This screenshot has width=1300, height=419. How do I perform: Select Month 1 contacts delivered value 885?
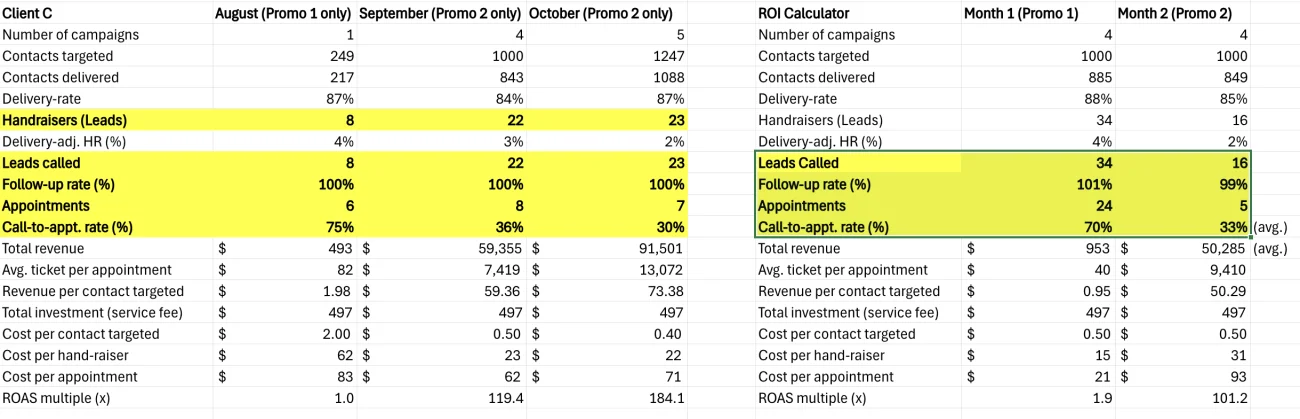[x=1097, y=77]
